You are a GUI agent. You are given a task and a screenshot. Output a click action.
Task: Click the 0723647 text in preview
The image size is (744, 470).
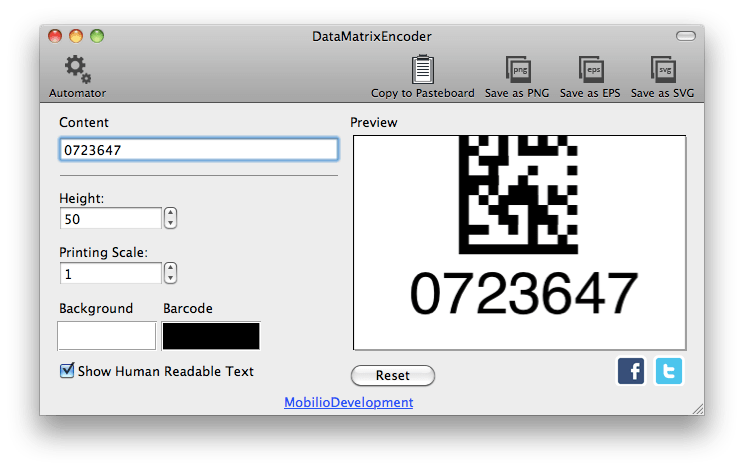tap(524, 294)
